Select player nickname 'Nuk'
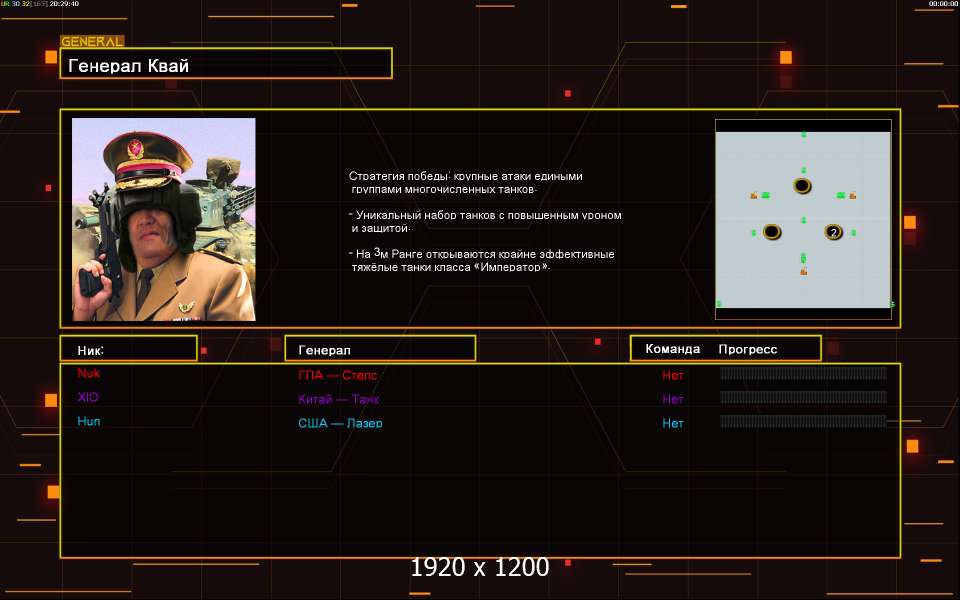 [x=89, y=373]
